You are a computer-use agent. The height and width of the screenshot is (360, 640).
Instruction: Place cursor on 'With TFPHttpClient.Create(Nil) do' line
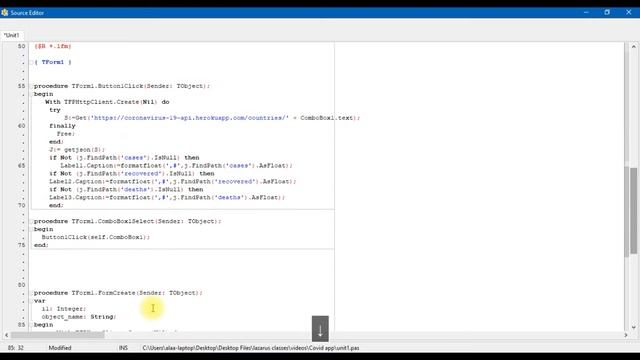(107, 102)
